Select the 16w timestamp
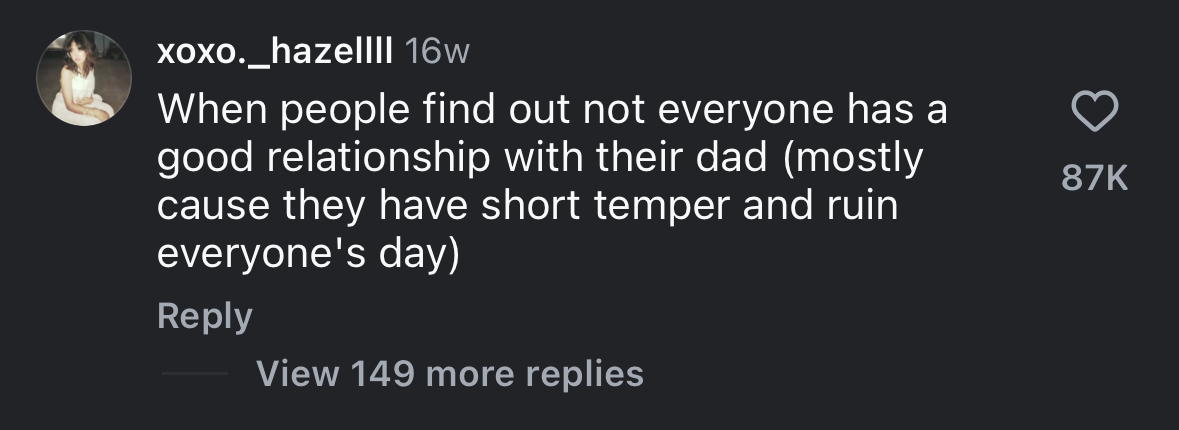The height and width of the screenshot is (430, 1179). (433, 52)
